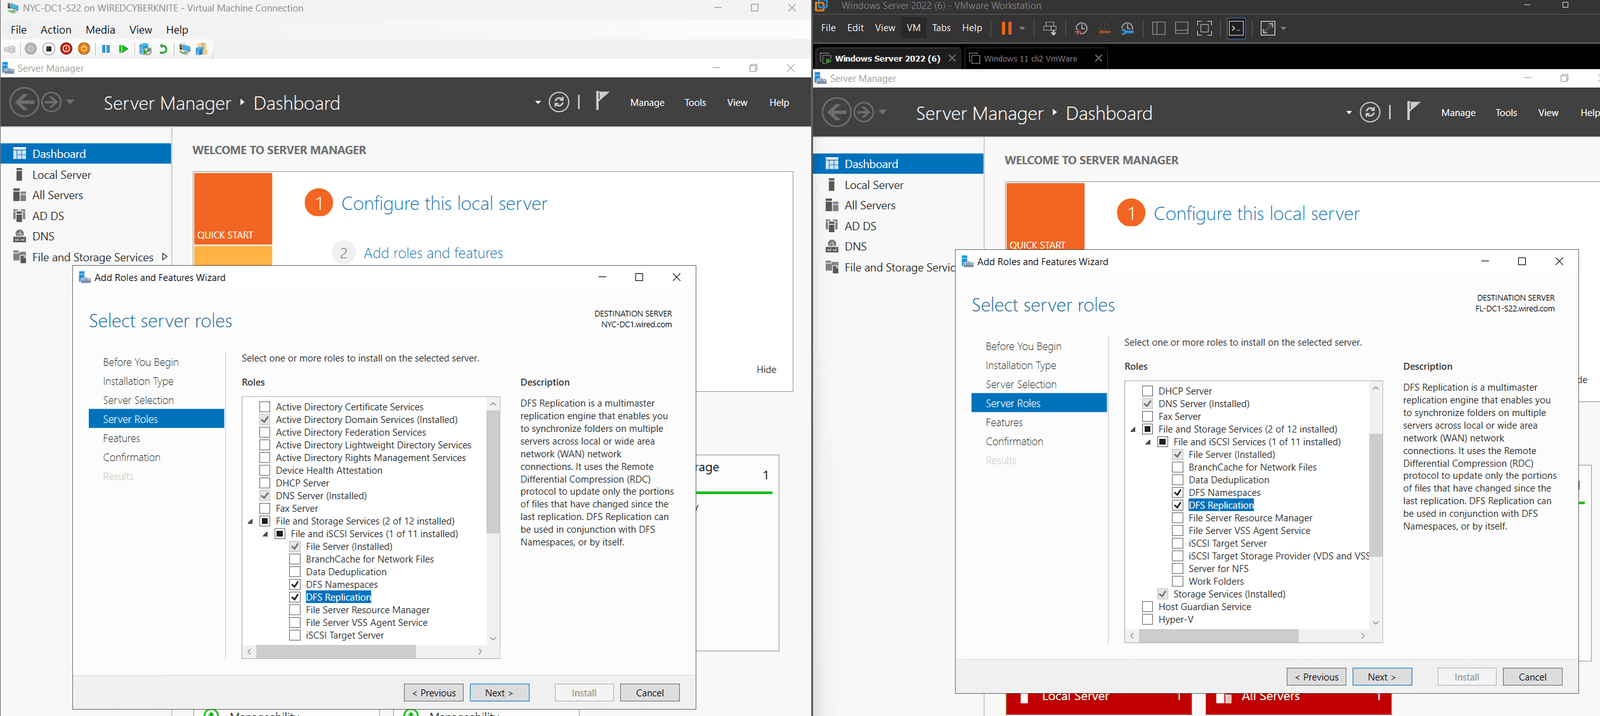Pause the Hyper-V virtual machine
Viewport: 1600px width, 716px height.
tap(106, 48)
